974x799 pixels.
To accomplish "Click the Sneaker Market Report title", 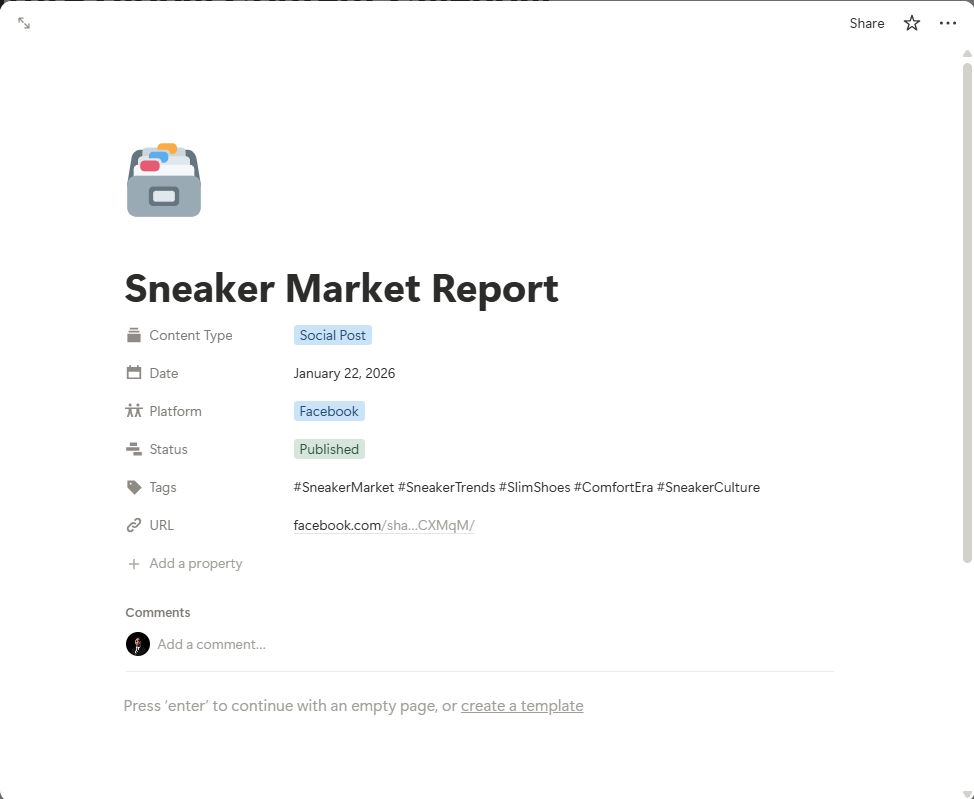I will [341, 289].
